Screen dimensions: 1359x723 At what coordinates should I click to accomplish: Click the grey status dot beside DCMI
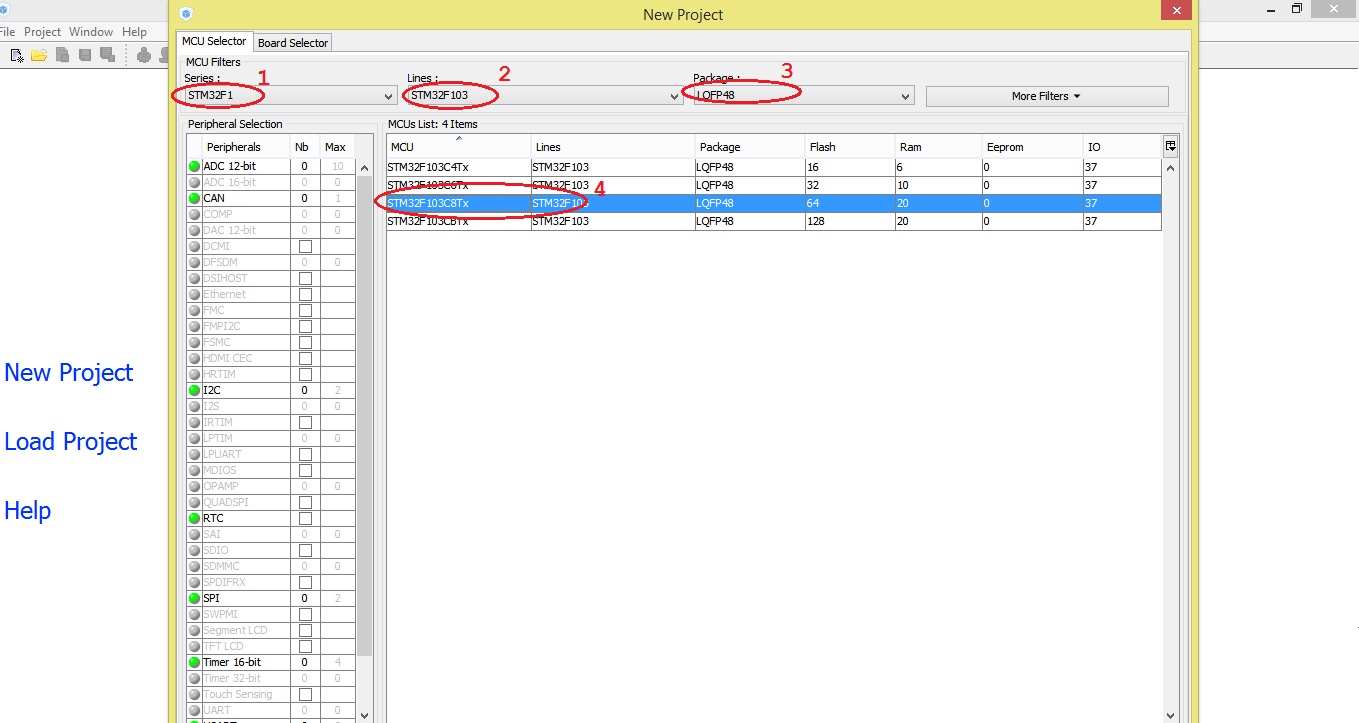pos(194,246)
